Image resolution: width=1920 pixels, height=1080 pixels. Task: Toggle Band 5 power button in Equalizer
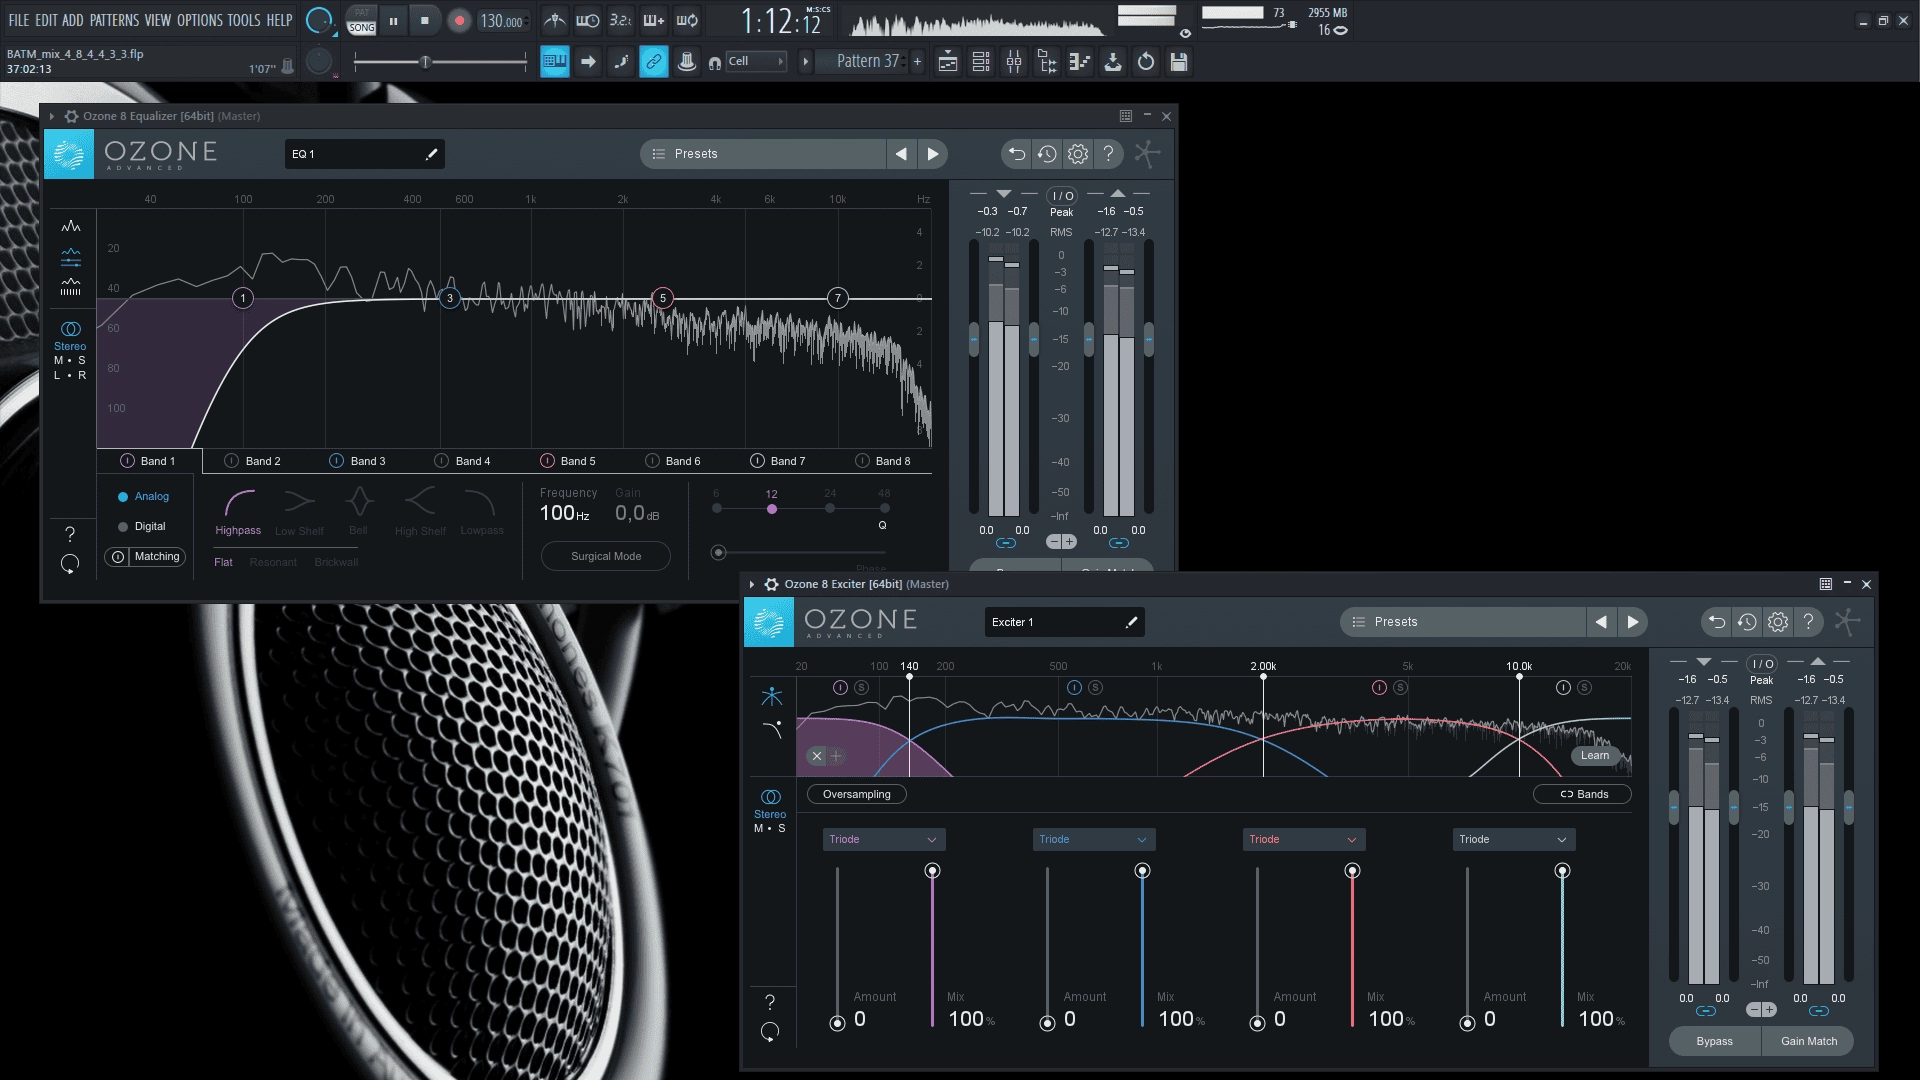547,461
